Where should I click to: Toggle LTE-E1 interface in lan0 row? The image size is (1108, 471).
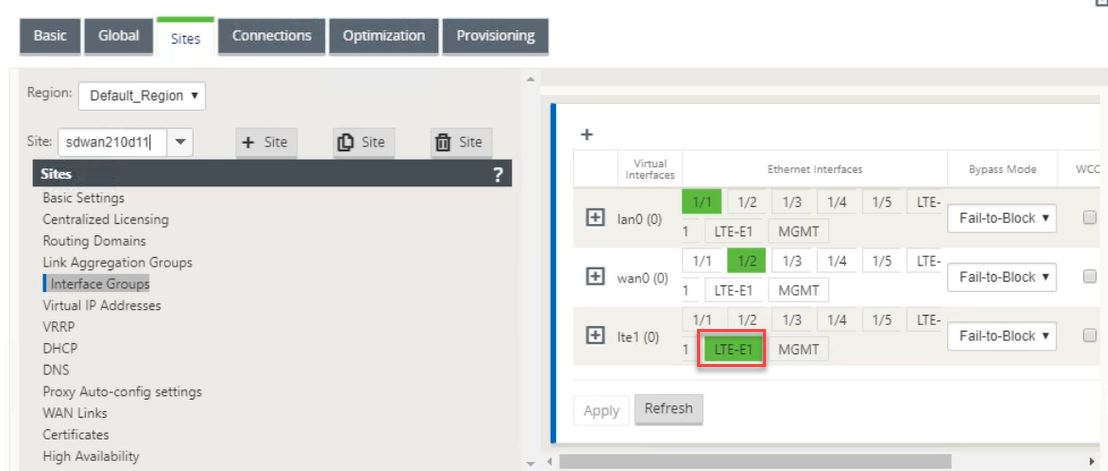click(733, 231)
